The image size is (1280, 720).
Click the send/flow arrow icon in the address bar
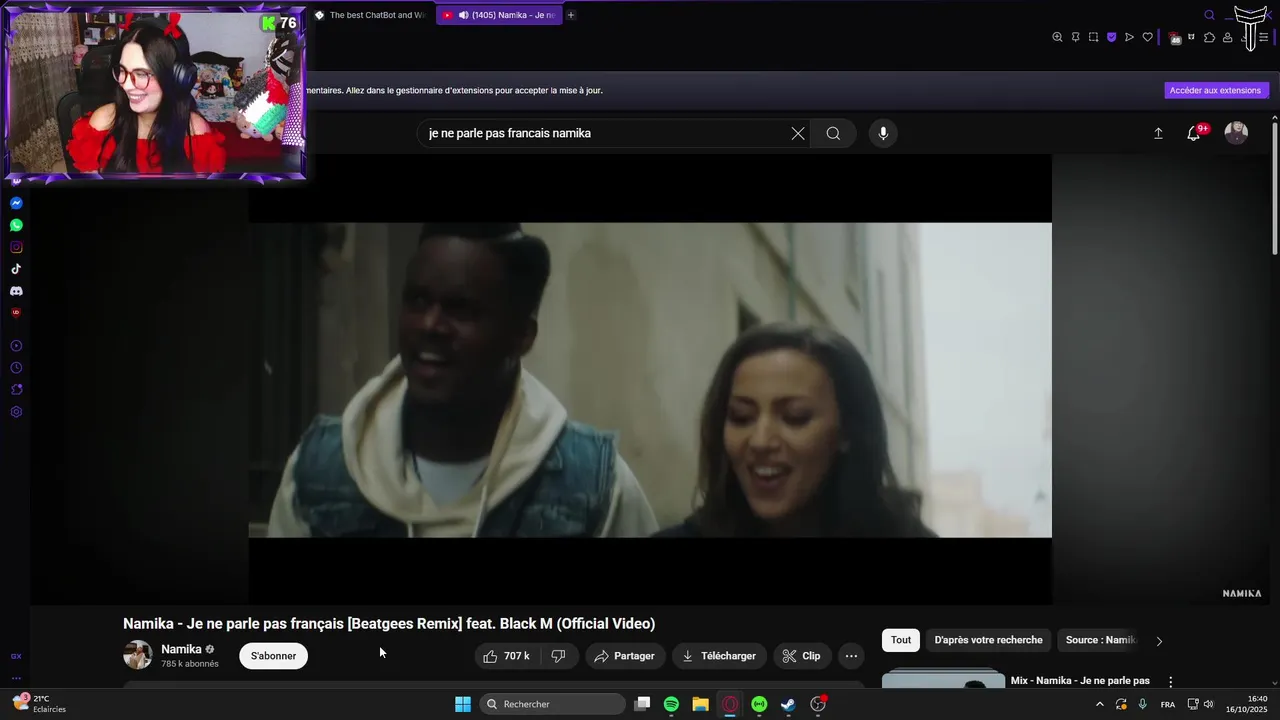click(1129, 37)
